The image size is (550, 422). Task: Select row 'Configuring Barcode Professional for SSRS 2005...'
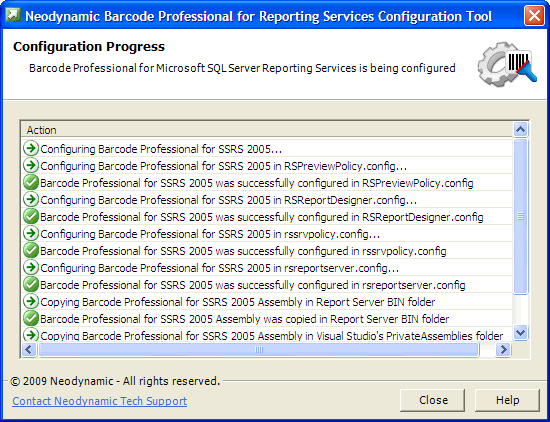tap(267, 149)
